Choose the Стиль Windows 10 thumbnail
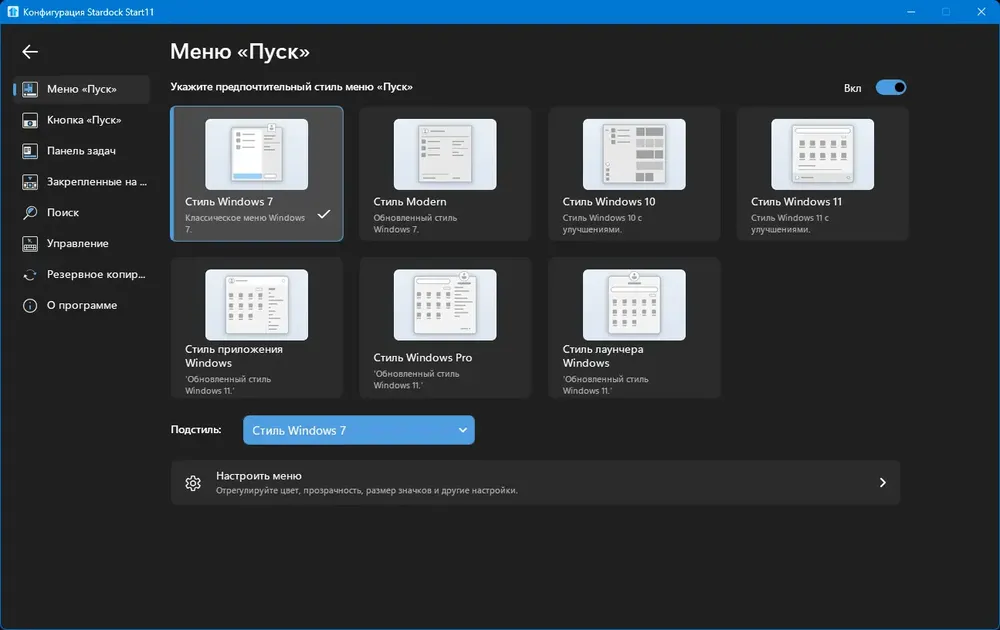The width and height of the screenshot is (1000, 630). (x=634, y=154)
